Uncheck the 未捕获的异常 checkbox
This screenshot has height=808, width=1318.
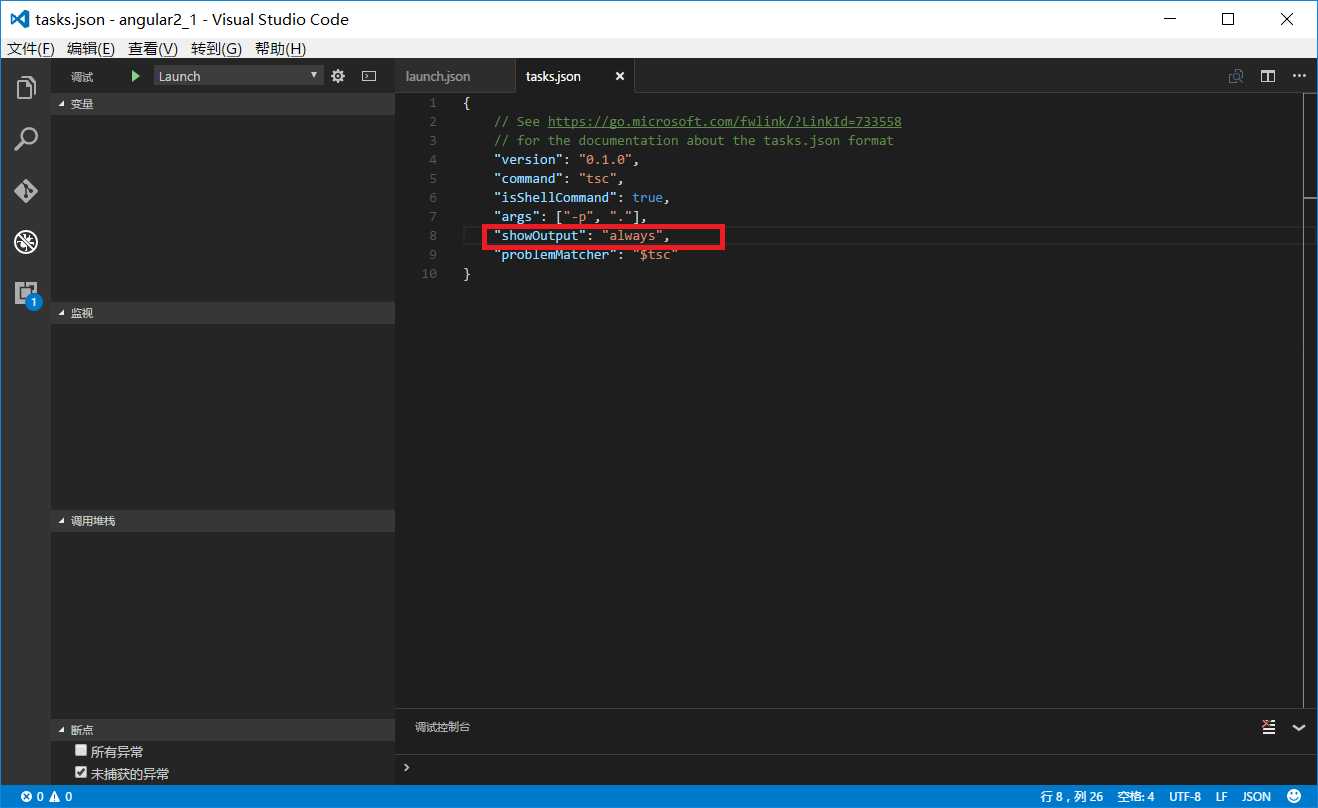click(81, 772)
